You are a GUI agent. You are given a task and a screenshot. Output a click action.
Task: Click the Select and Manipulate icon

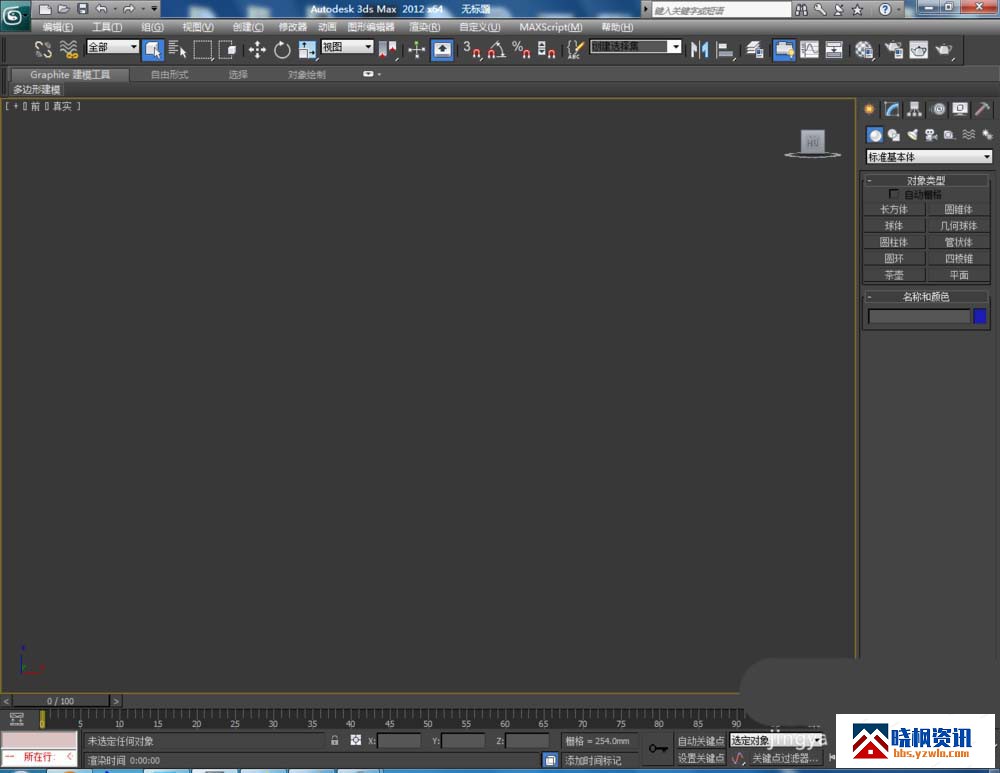416,49
